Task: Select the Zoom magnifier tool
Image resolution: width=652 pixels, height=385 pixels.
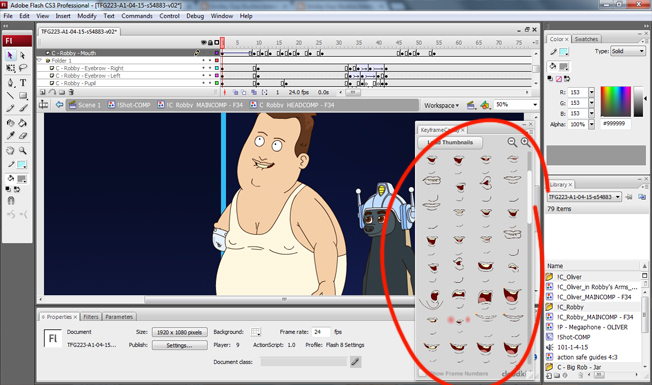Action: [x=23, y=151]
